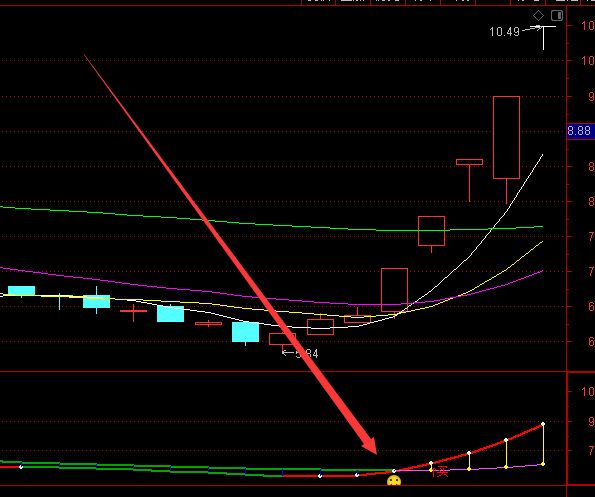
Task: Click the last white dot on the red indicator
Action: tap(543, 424)
